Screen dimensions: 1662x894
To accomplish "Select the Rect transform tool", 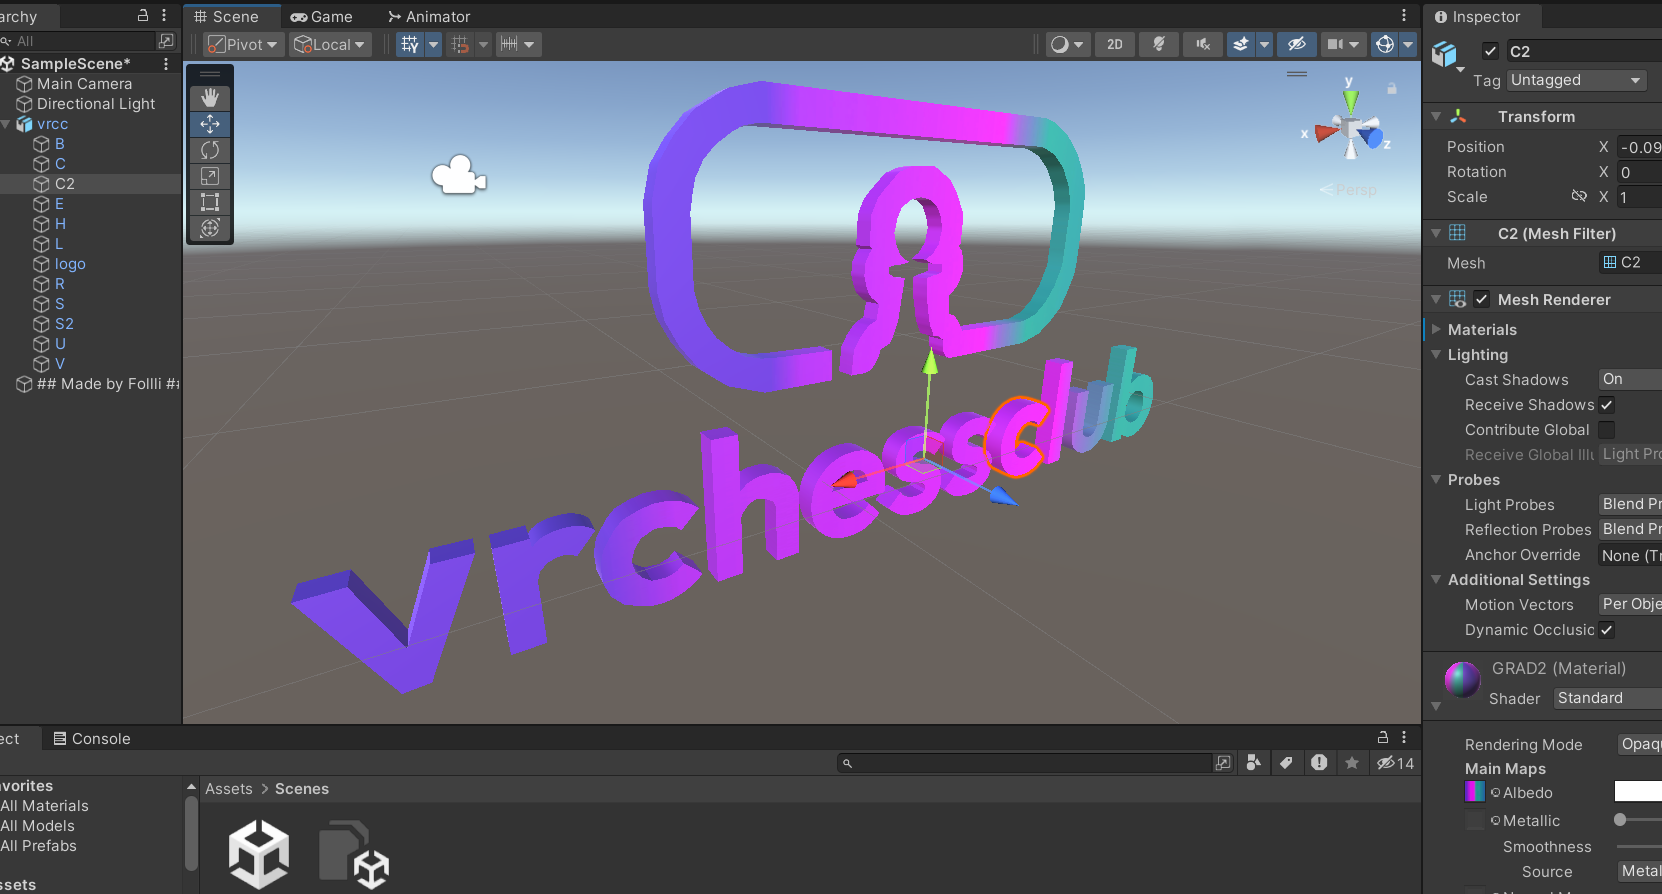I will 210,202.
